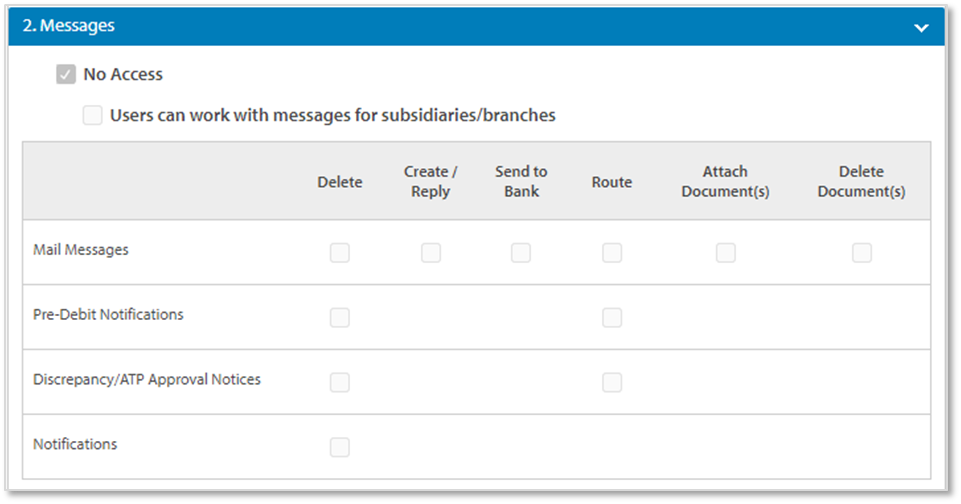Image resolution: width=961 pixels, height=504 pixels.
Task: Enable Route for Pre-Debit Notifications
Action: [x=612, y=318]
